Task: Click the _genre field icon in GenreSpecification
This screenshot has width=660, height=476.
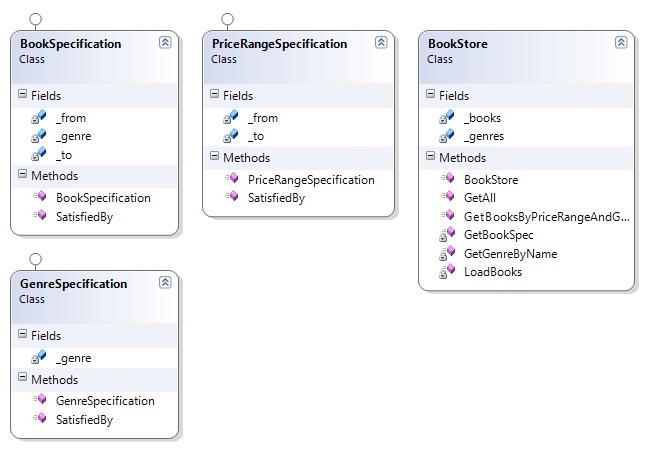Action: [x=39, y=357]
